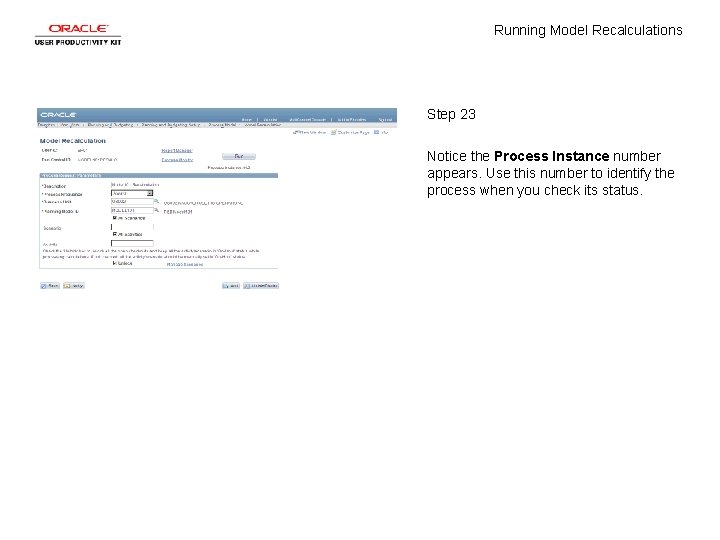720x540 pixels.
Task: Open Planning and Budgeting breadcrumb
Action: [110, 125]
